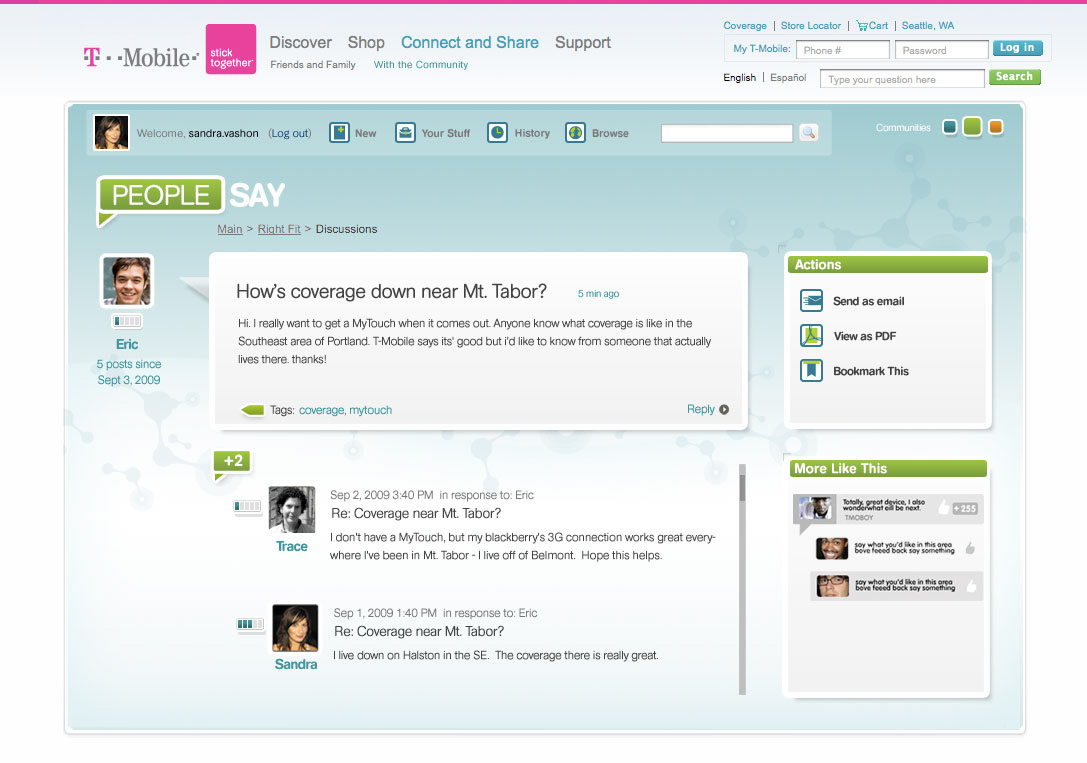Click Trace's profile photo
Screen dimensions: 1087x763
(292, 509)
